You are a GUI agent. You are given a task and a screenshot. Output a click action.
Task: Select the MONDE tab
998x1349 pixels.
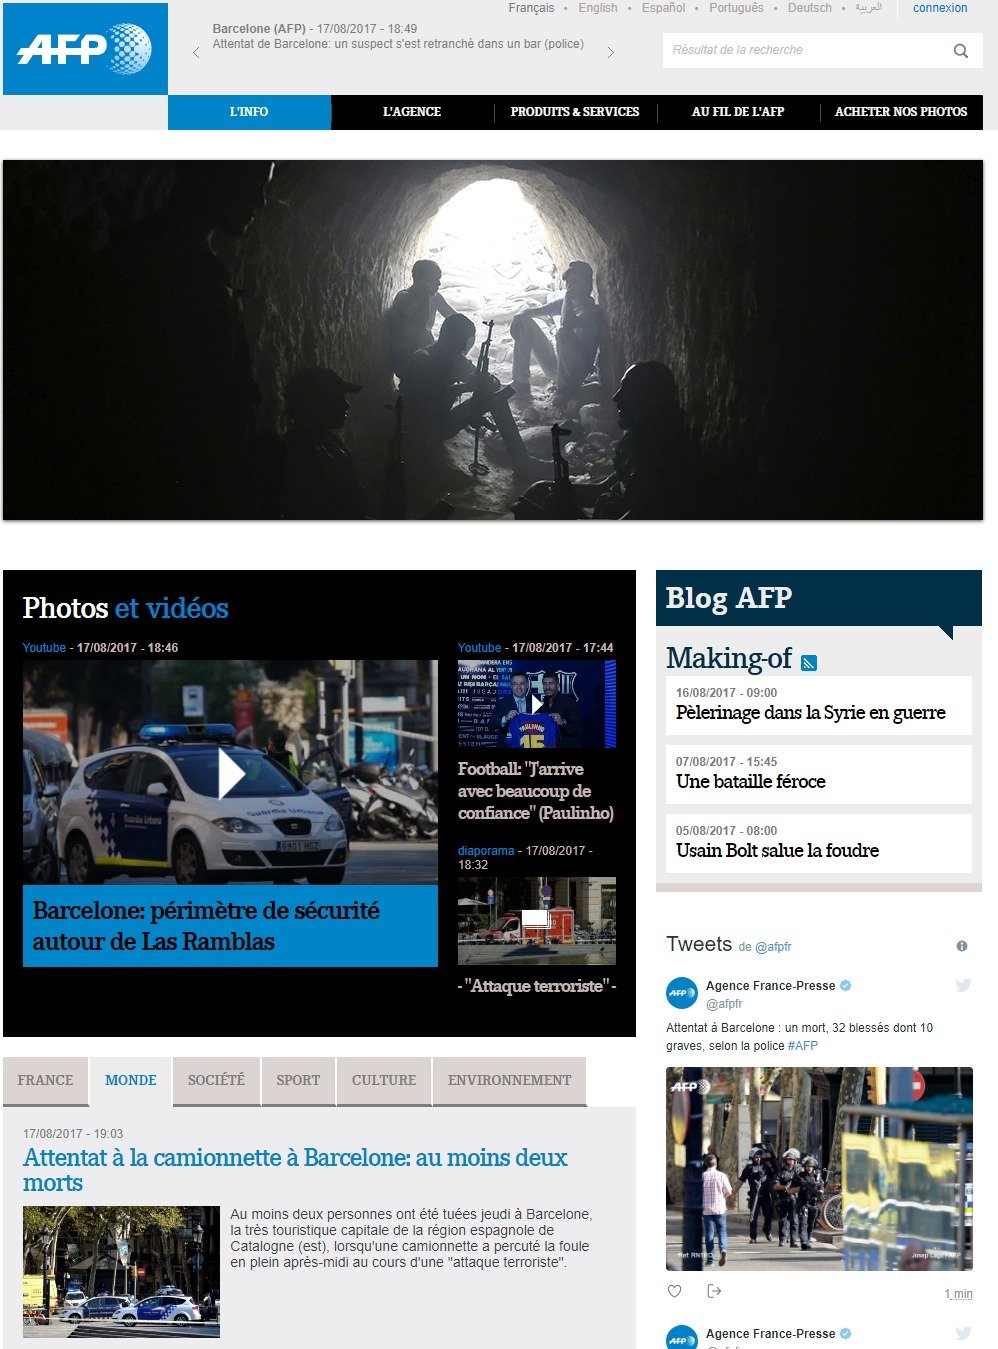(131, 1081)
